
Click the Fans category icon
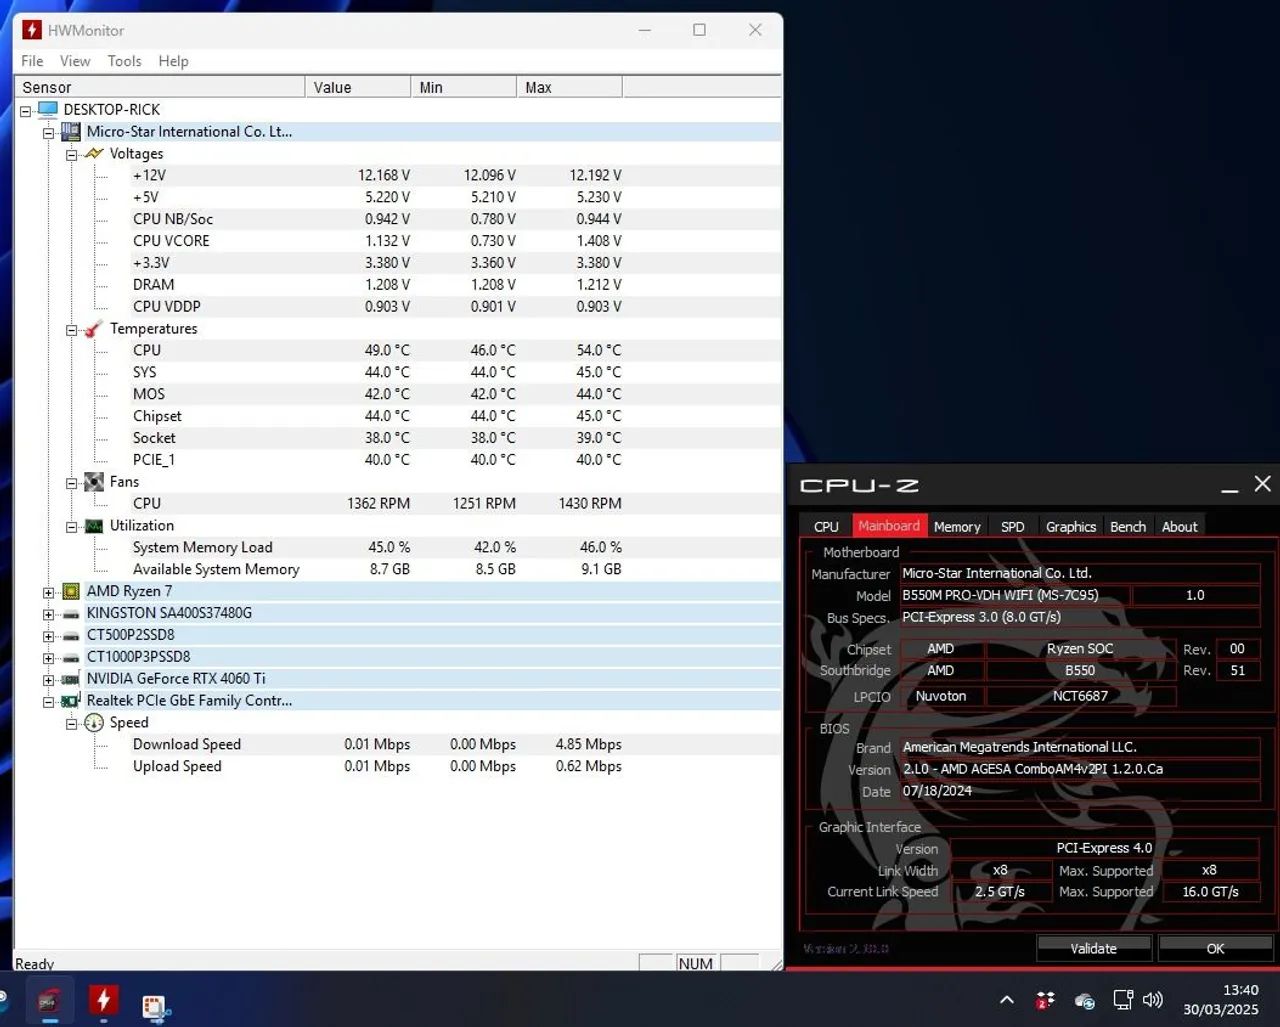(94, 481)
